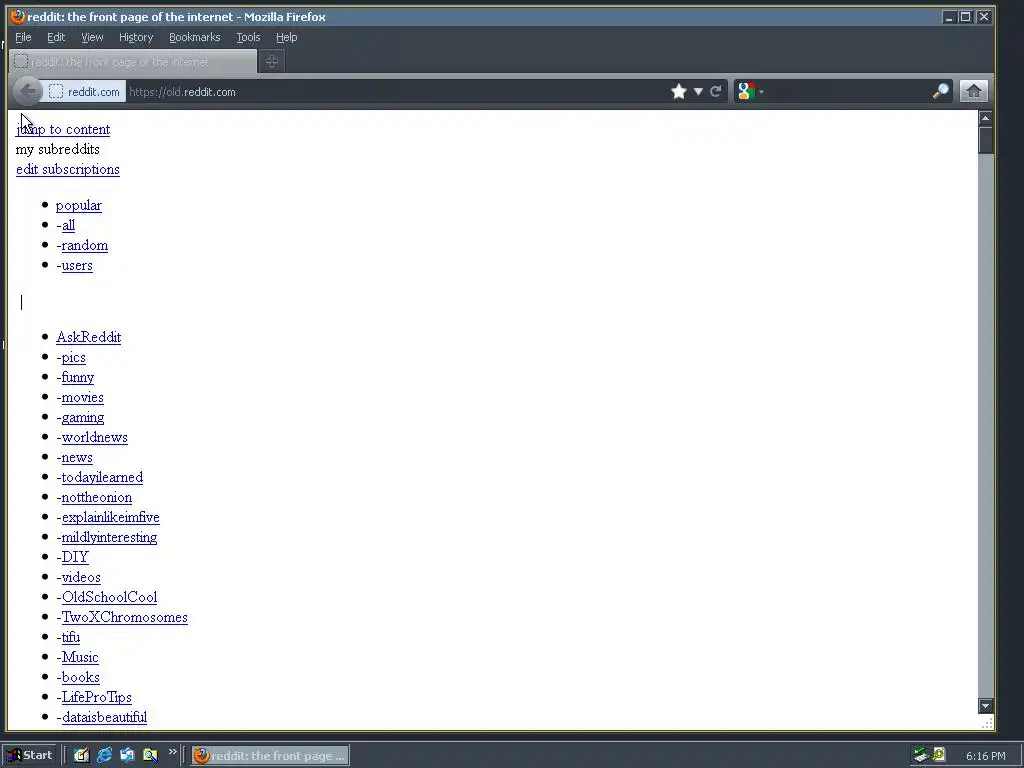Select the reddit front page tab
The width and height of the screenshot is (1024, 768).
click(133, 61)
